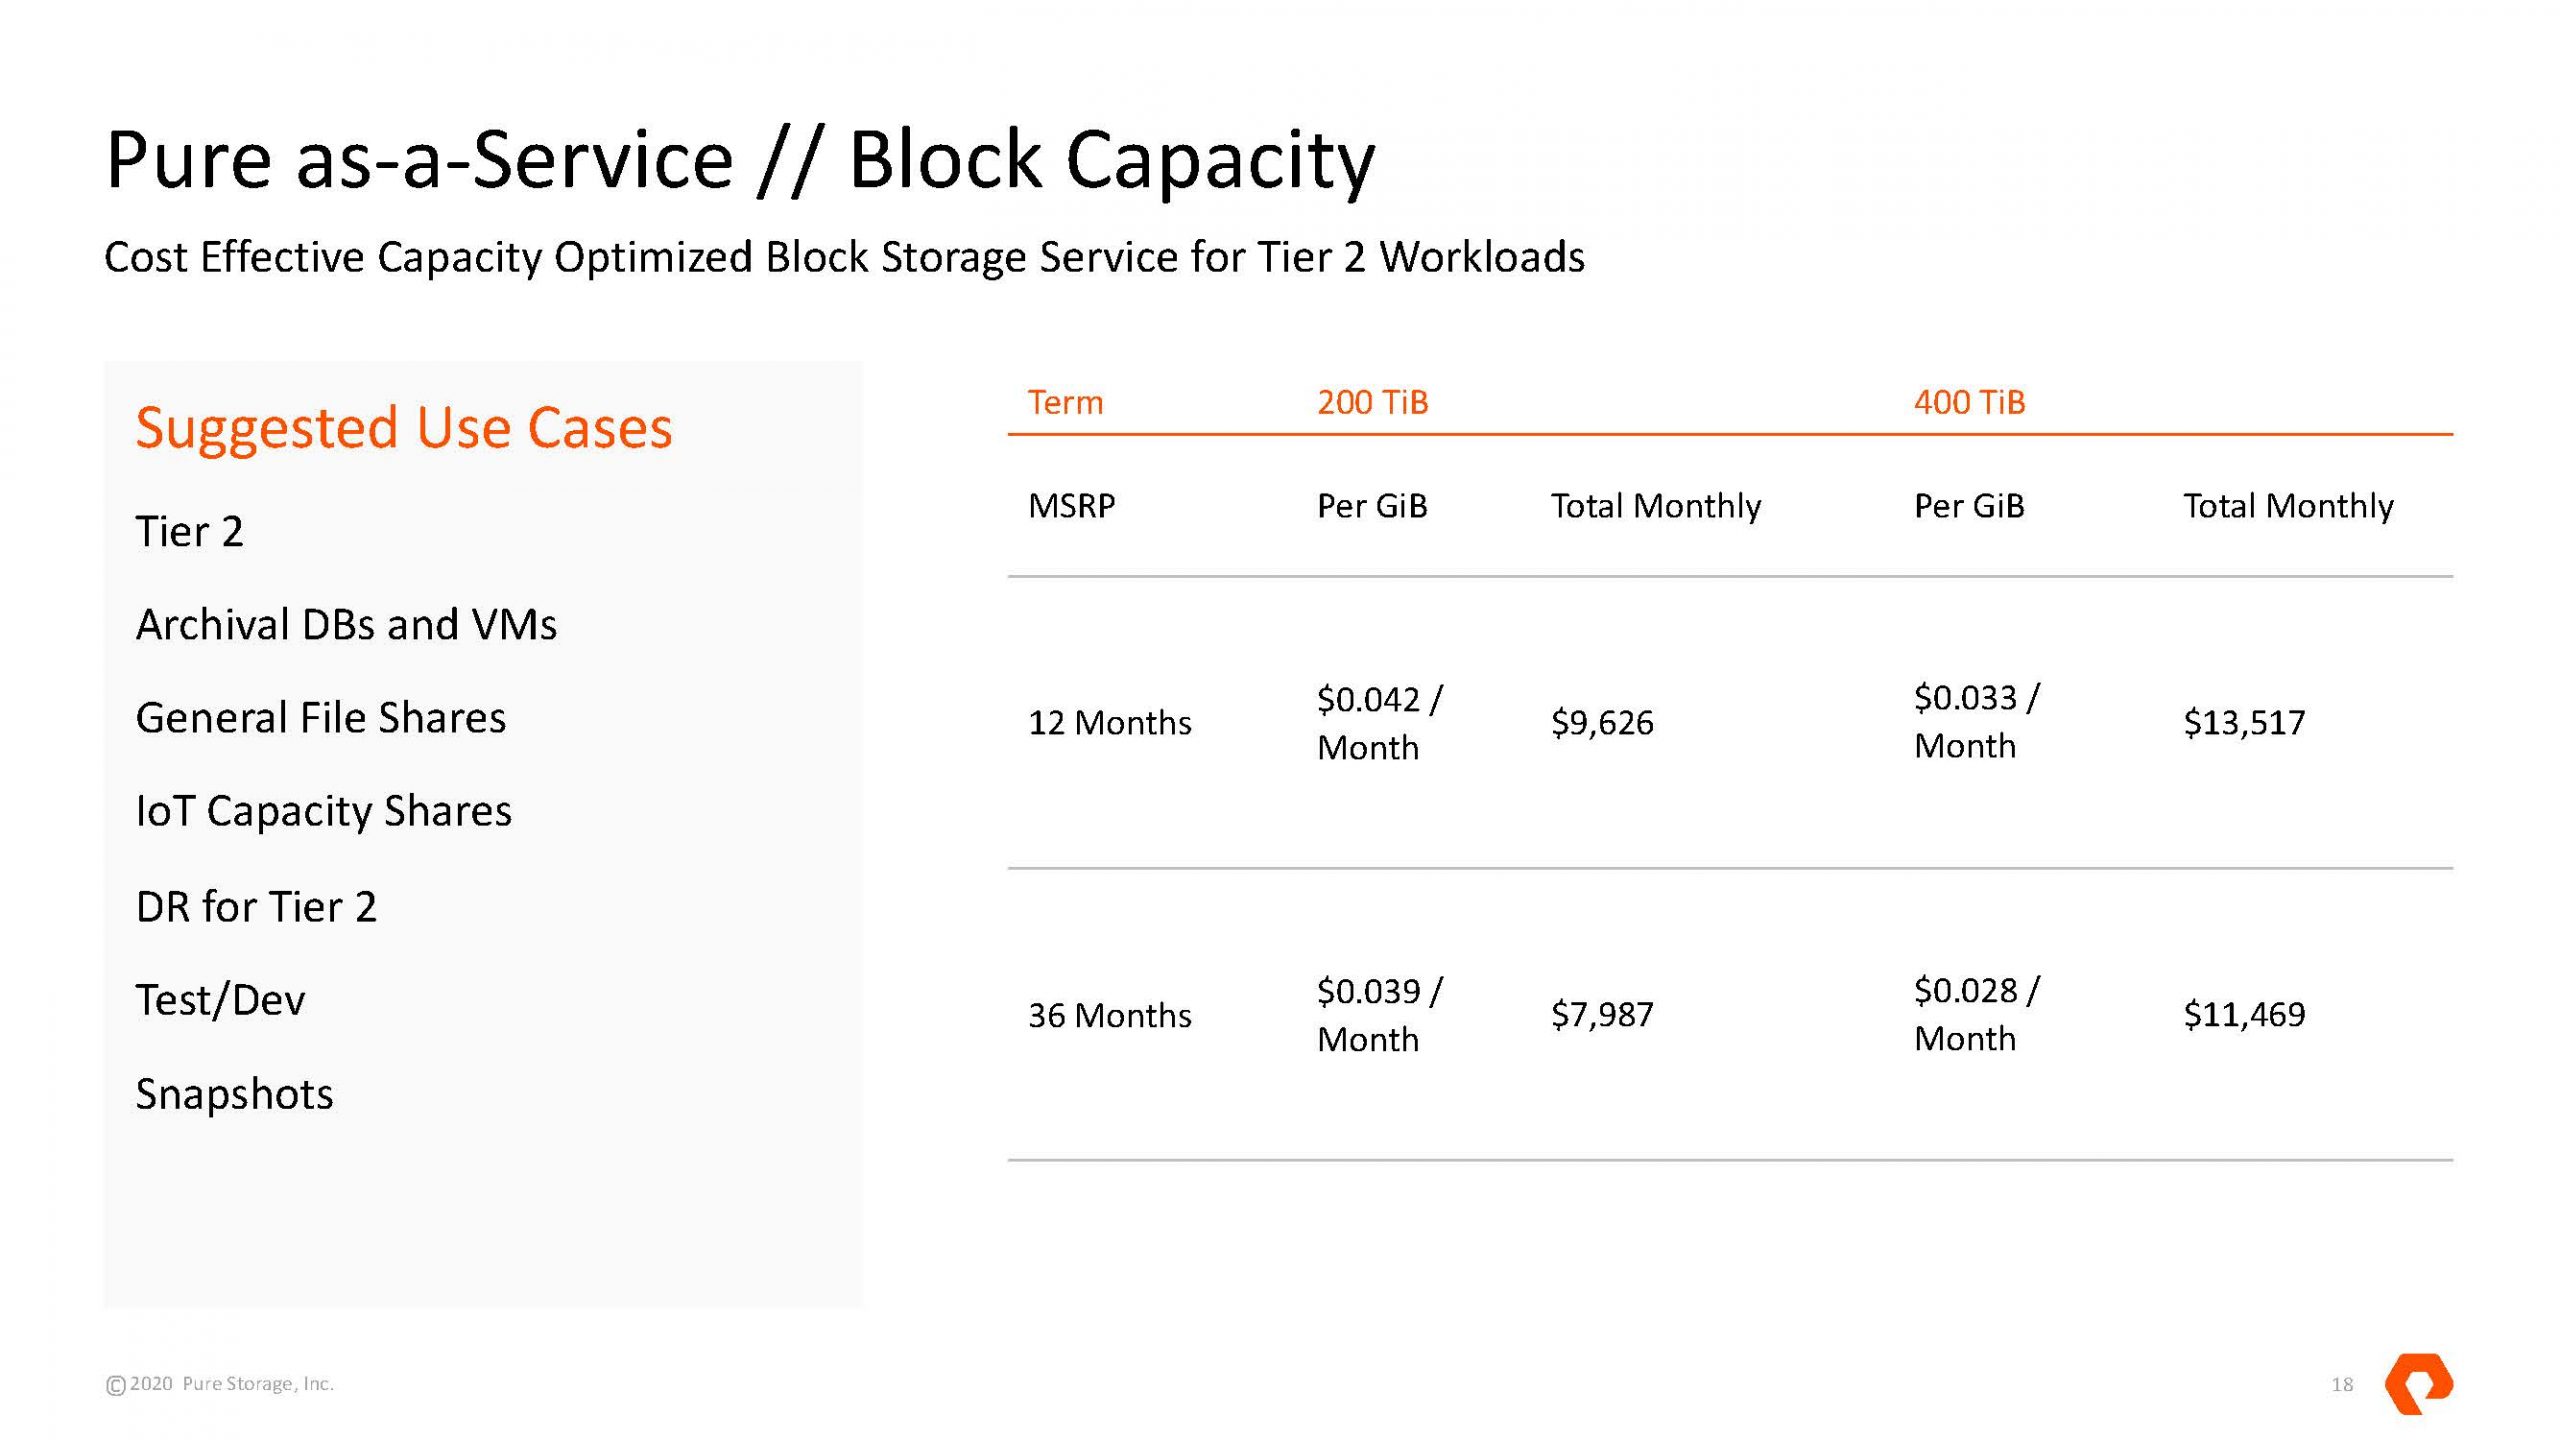2560x1440 pixels.
Task: Click the "Archival DBs and VMs" item
Action: [x=346, y=625]
